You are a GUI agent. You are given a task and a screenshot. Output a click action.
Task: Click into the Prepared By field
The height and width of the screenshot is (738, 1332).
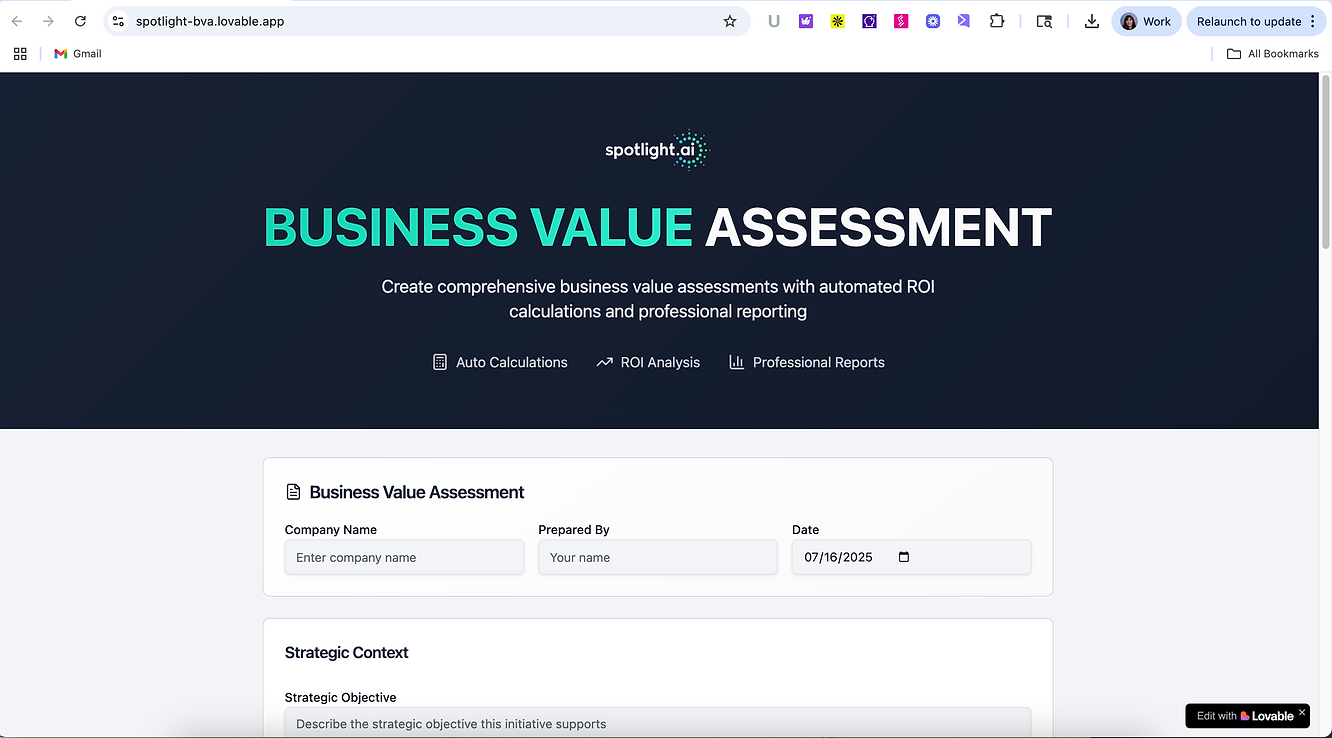click(657, 557)
